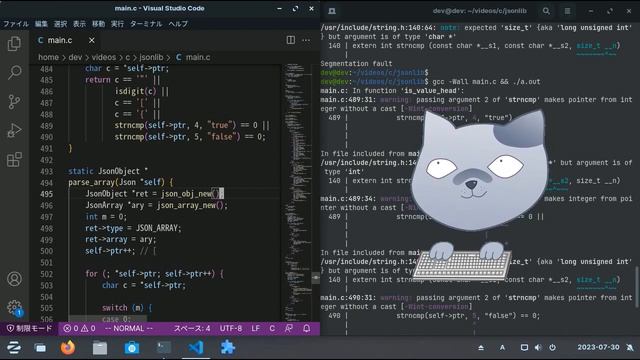Open editor More Actions menu
The width and height of the screenshot is (640, 360).
click(306, 40)
